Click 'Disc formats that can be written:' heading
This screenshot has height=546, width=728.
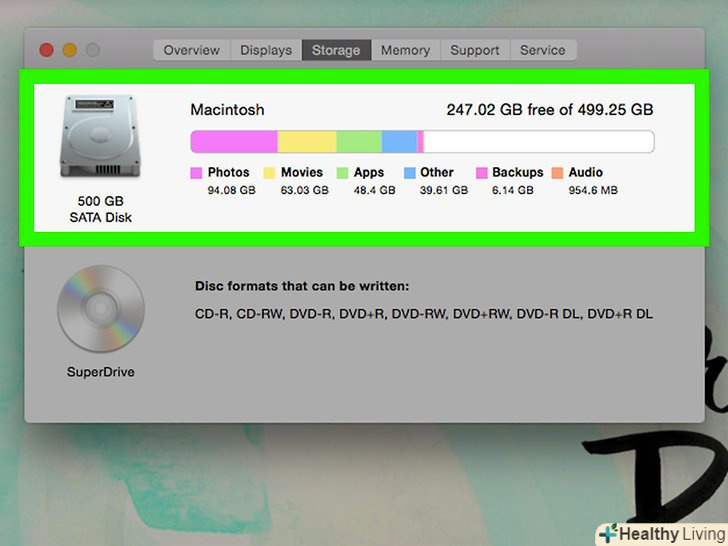click(x=302, y=286)
